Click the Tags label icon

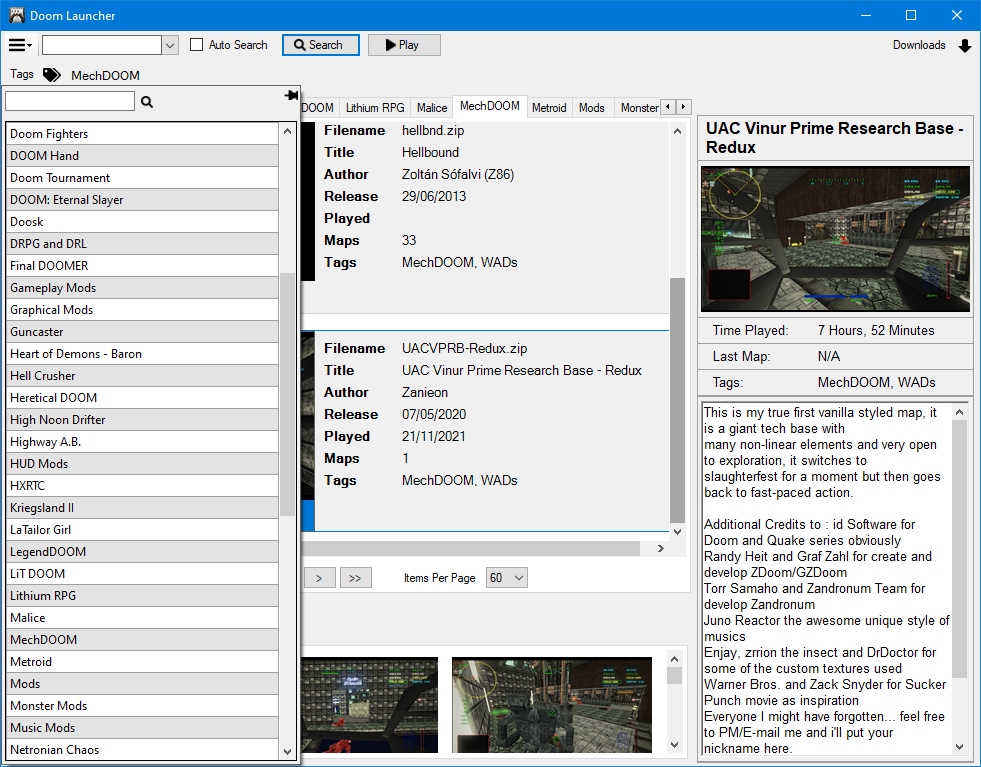coord(52,75)
